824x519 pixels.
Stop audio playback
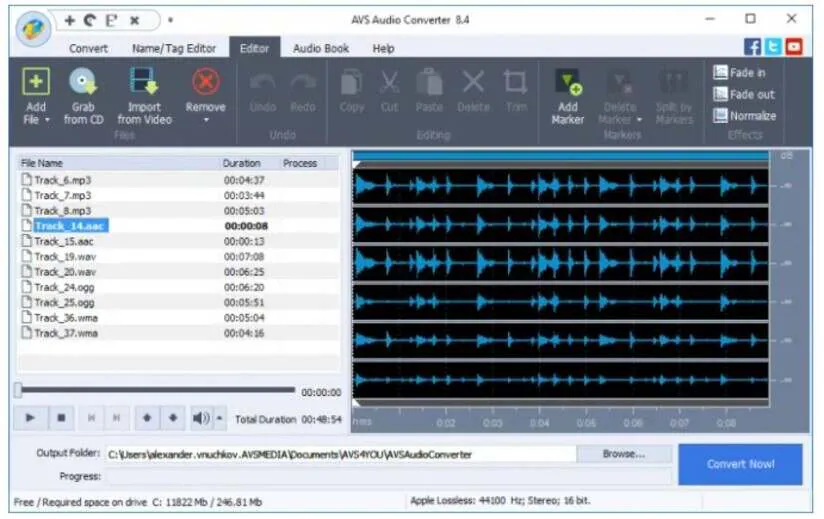61,418
